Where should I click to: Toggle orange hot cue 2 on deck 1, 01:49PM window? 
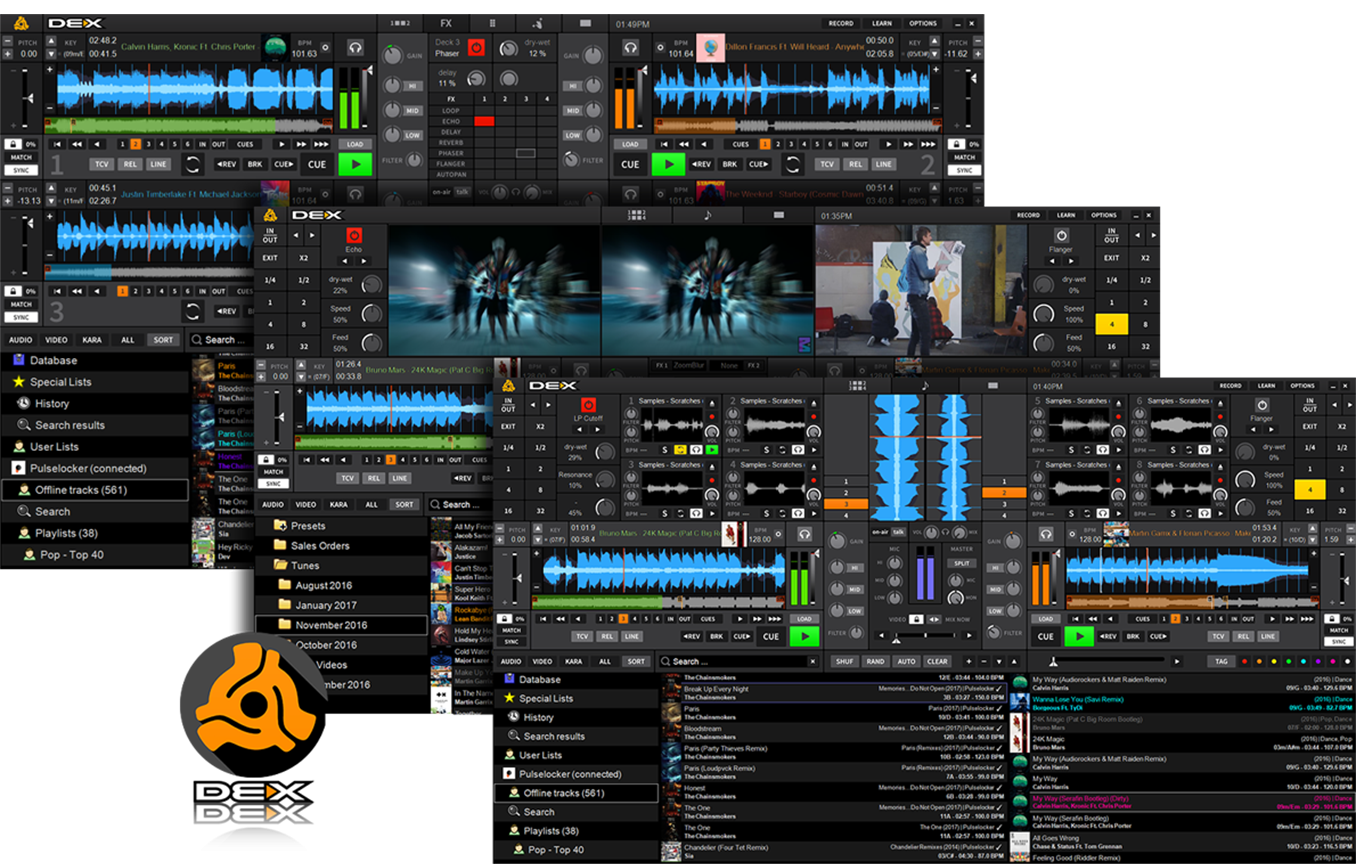click(x=136, y=144)
